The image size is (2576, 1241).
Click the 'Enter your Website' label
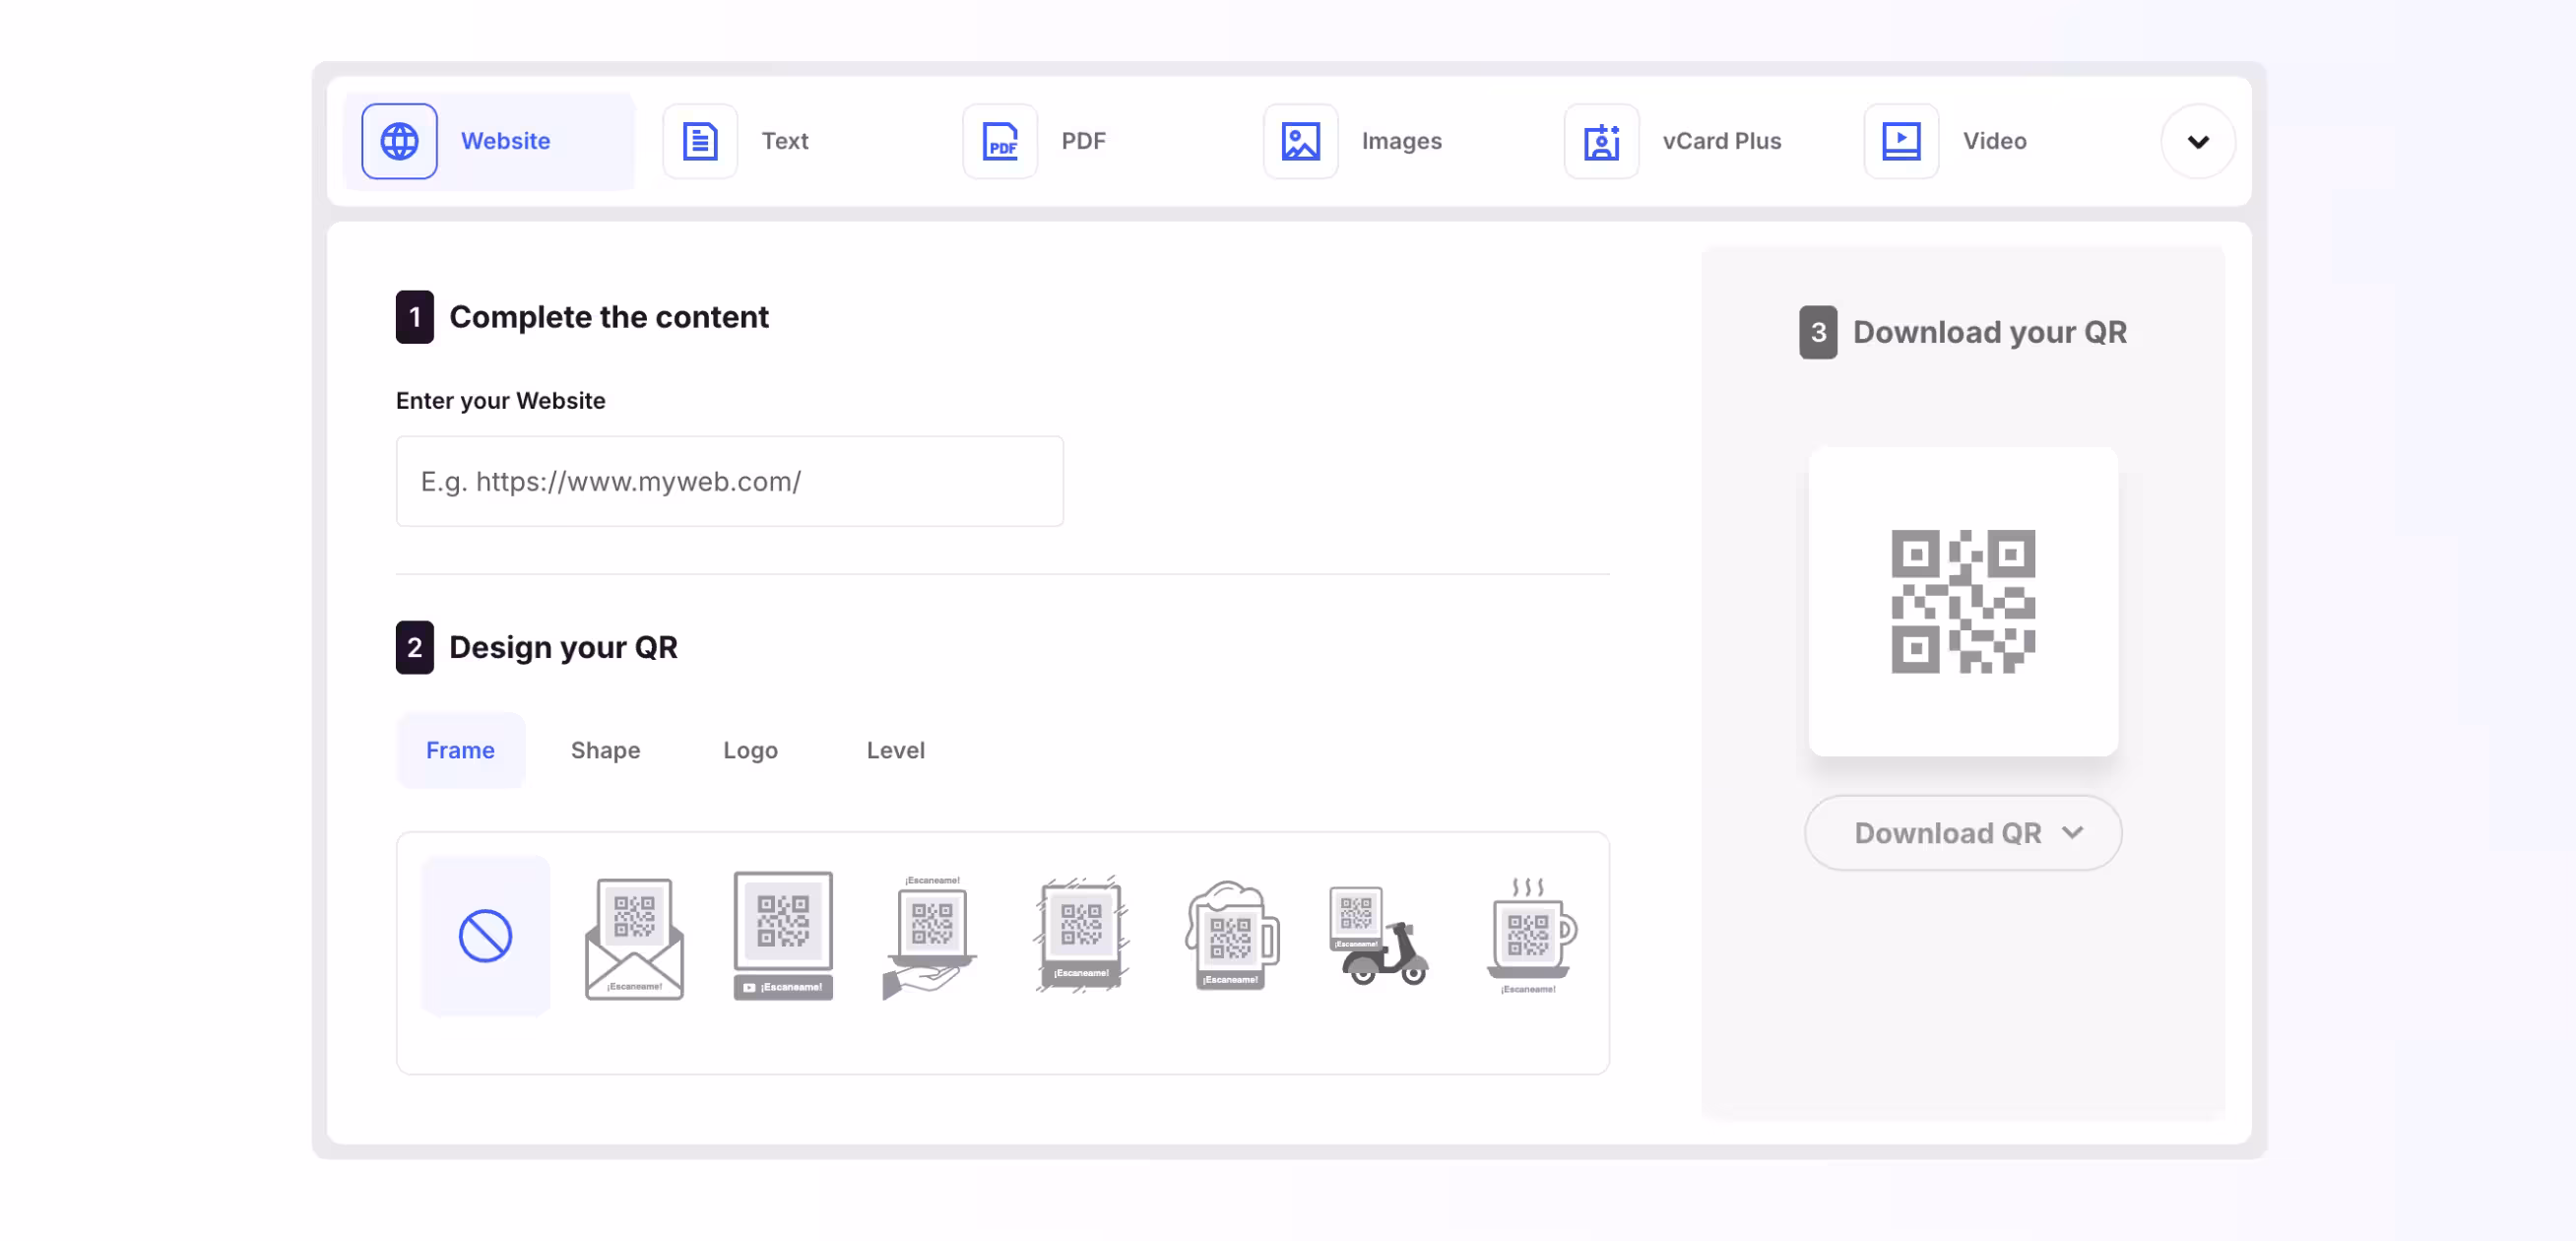(501, 400)
